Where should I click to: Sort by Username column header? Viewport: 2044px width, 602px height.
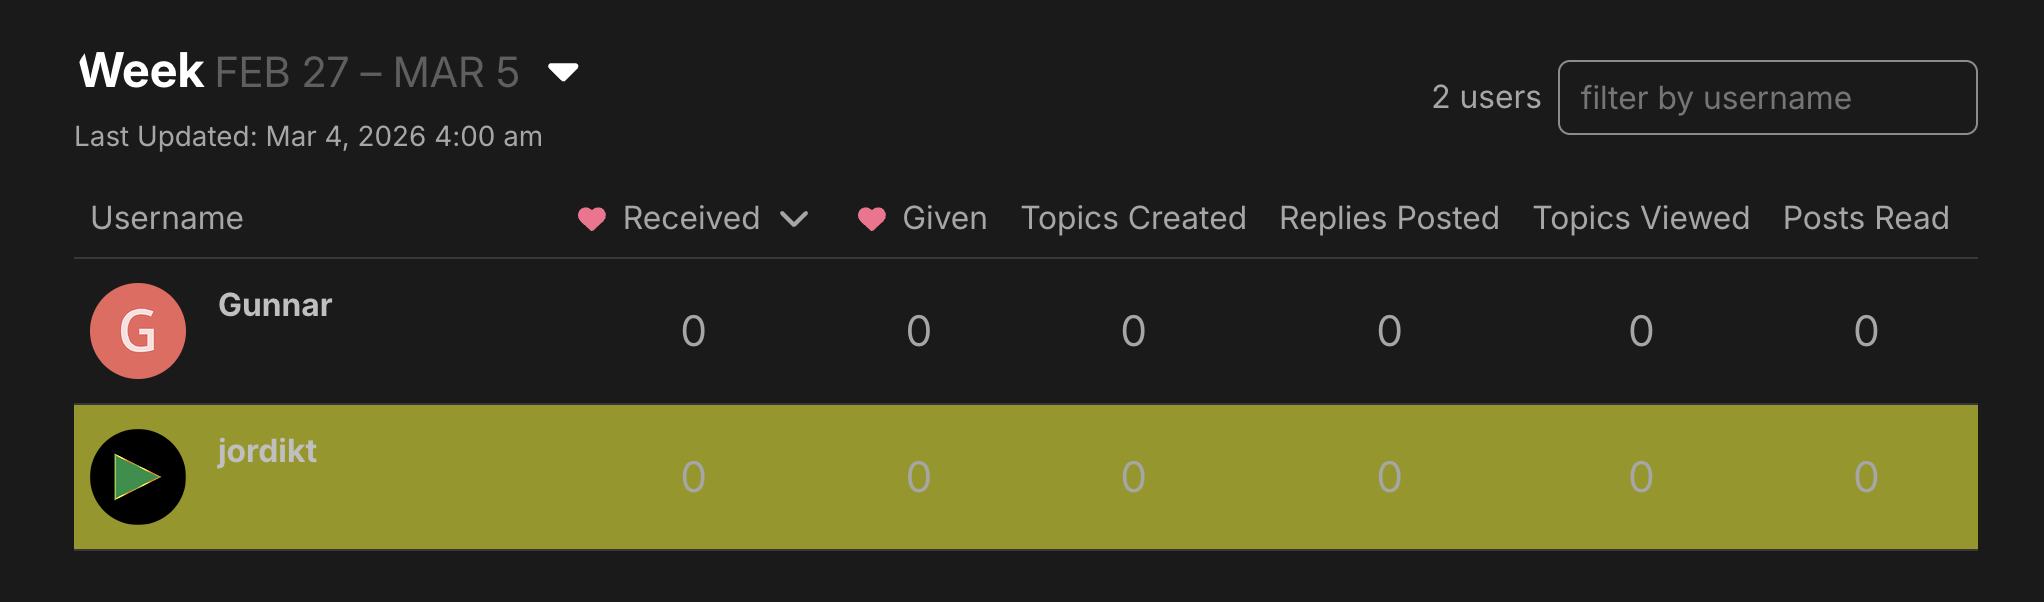tap(167, 218)
